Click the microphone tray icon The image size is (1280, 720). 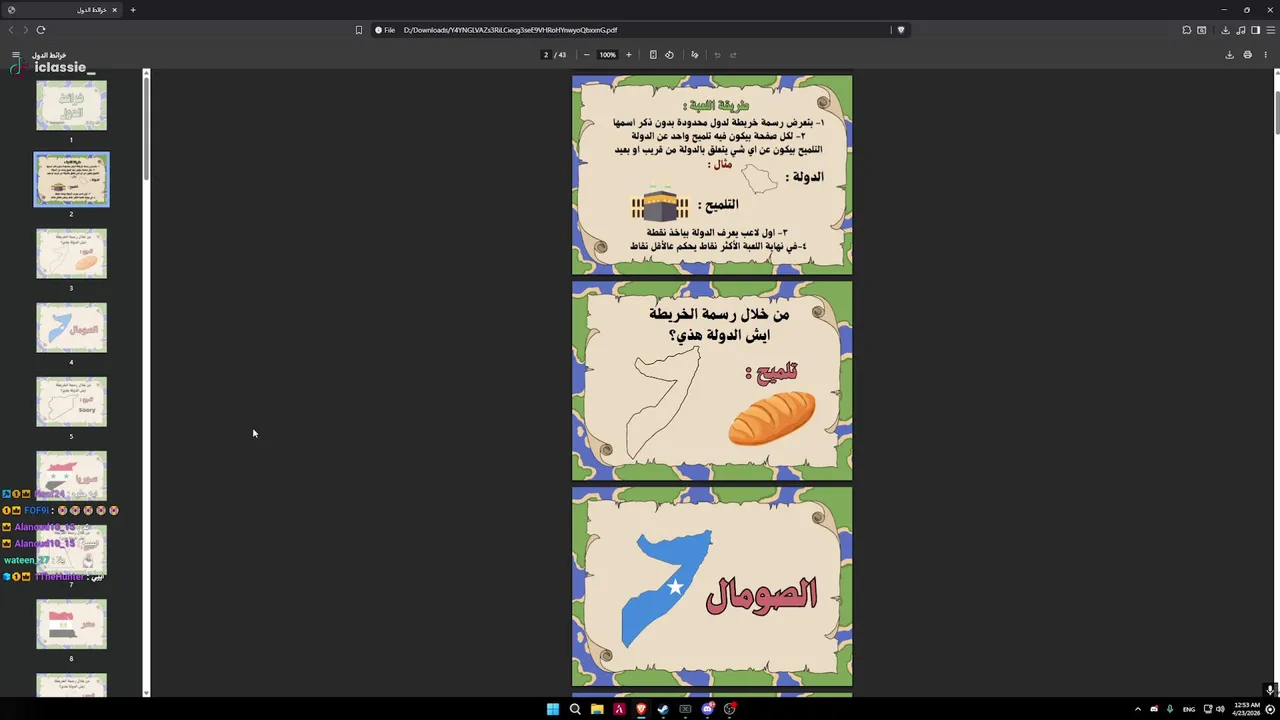tap(1170, 709)
